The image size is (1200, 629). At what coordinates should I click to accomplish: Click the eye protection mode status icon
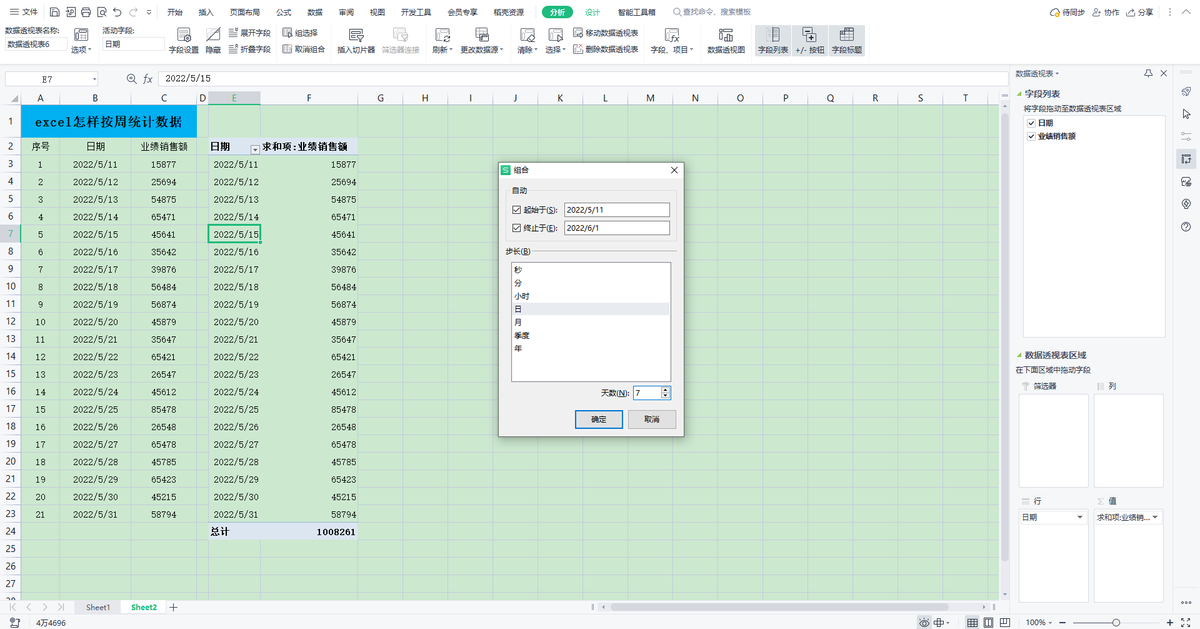click(924, 622)
